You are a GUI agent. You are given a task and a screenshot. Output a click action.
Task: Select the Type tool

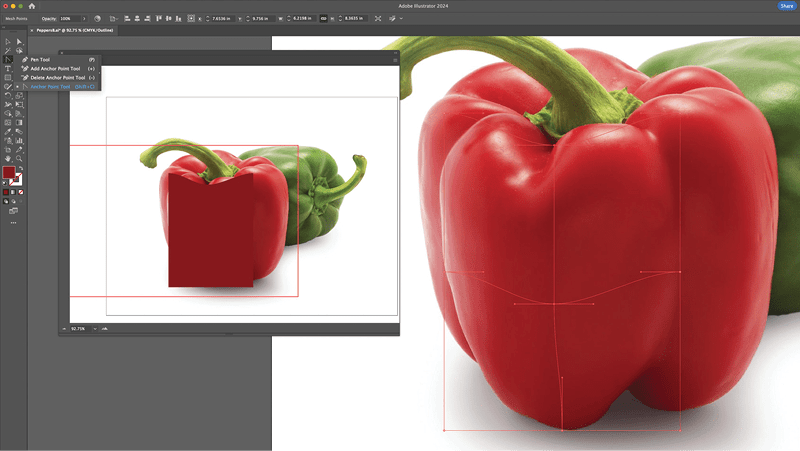pos(8,68)
